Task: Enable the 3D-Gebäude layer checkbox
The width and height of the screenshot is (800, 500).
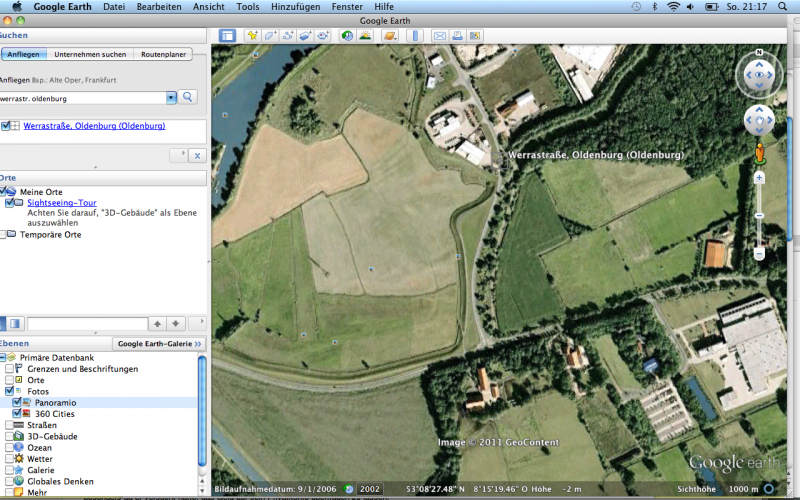Action: click(x=10, y=436)
